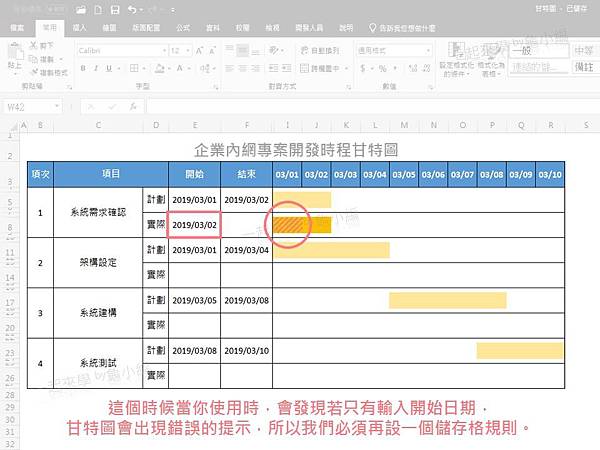Click into the formula bar
This screenshot has width=600, height=450.
pos(371,107)
